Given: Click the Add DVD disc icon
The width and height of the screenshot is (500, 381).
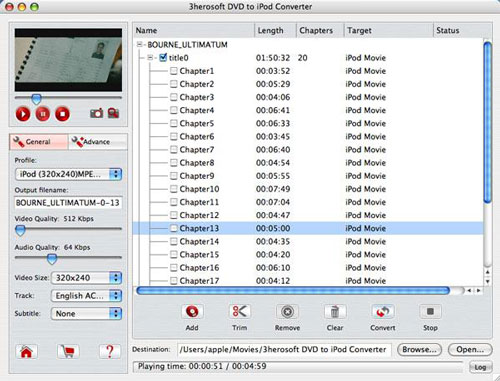Looking at the screenshot, I should point(192,312).
